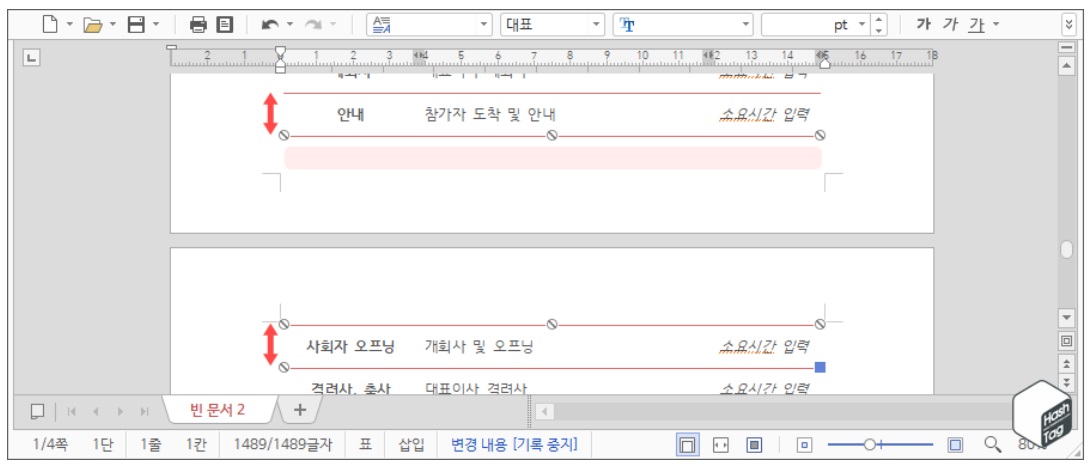Viewport: 1090px width, 466px height.
Task: Click the vertical scrollbar up arrow
Action: point(1066,65)
